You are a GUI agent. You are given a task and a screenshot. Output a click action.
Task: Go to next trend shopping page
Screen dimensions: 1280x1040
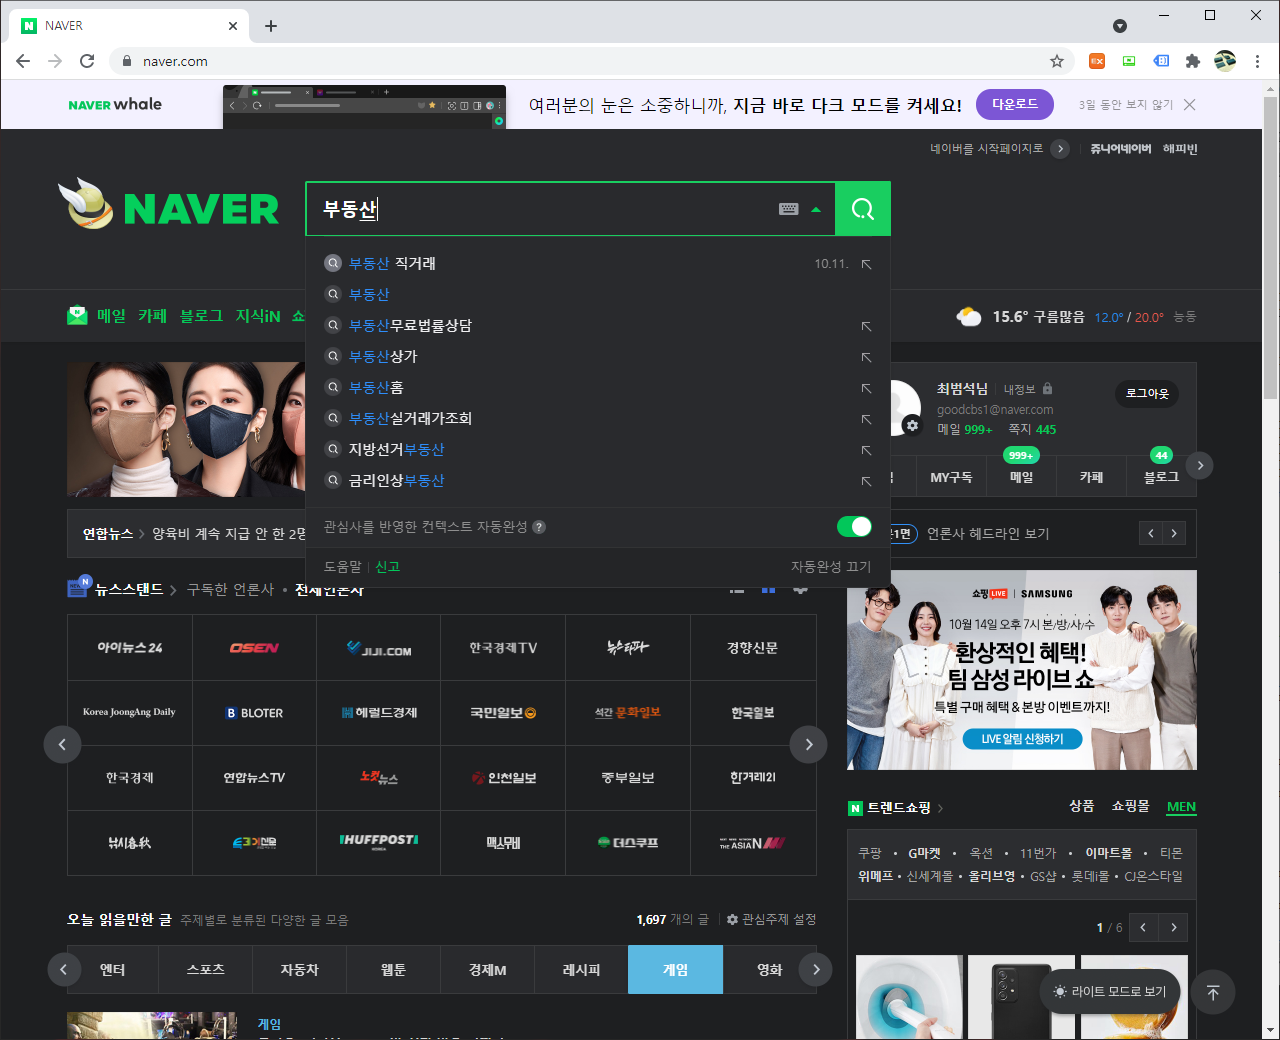click(1174, 927)
